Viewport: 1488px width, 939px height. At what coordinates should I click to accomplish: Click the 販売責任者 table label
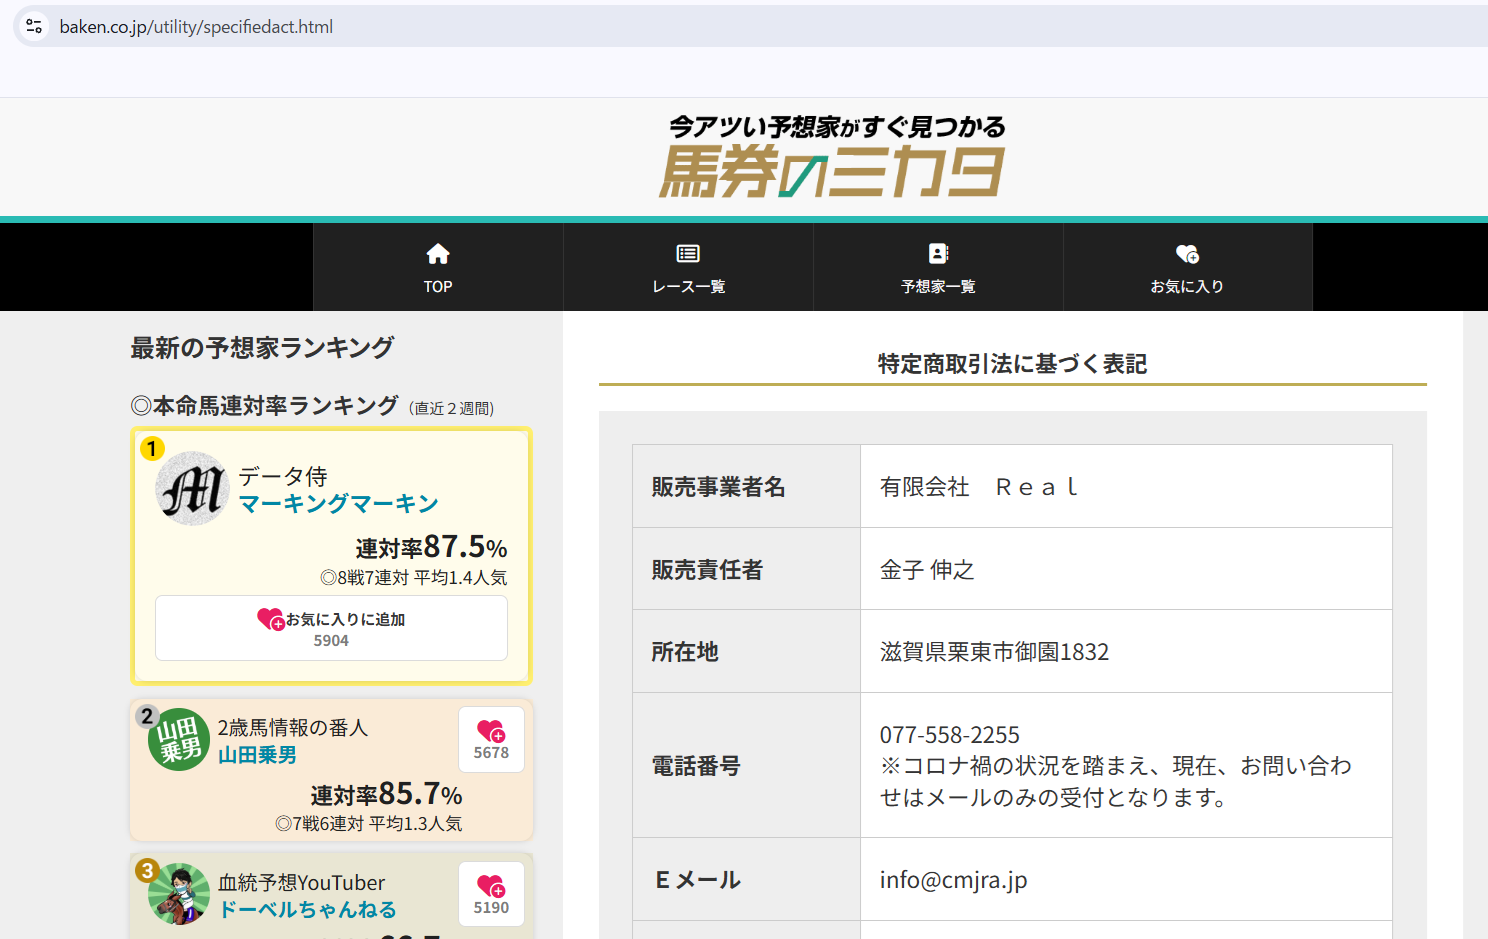coord(707,570)
